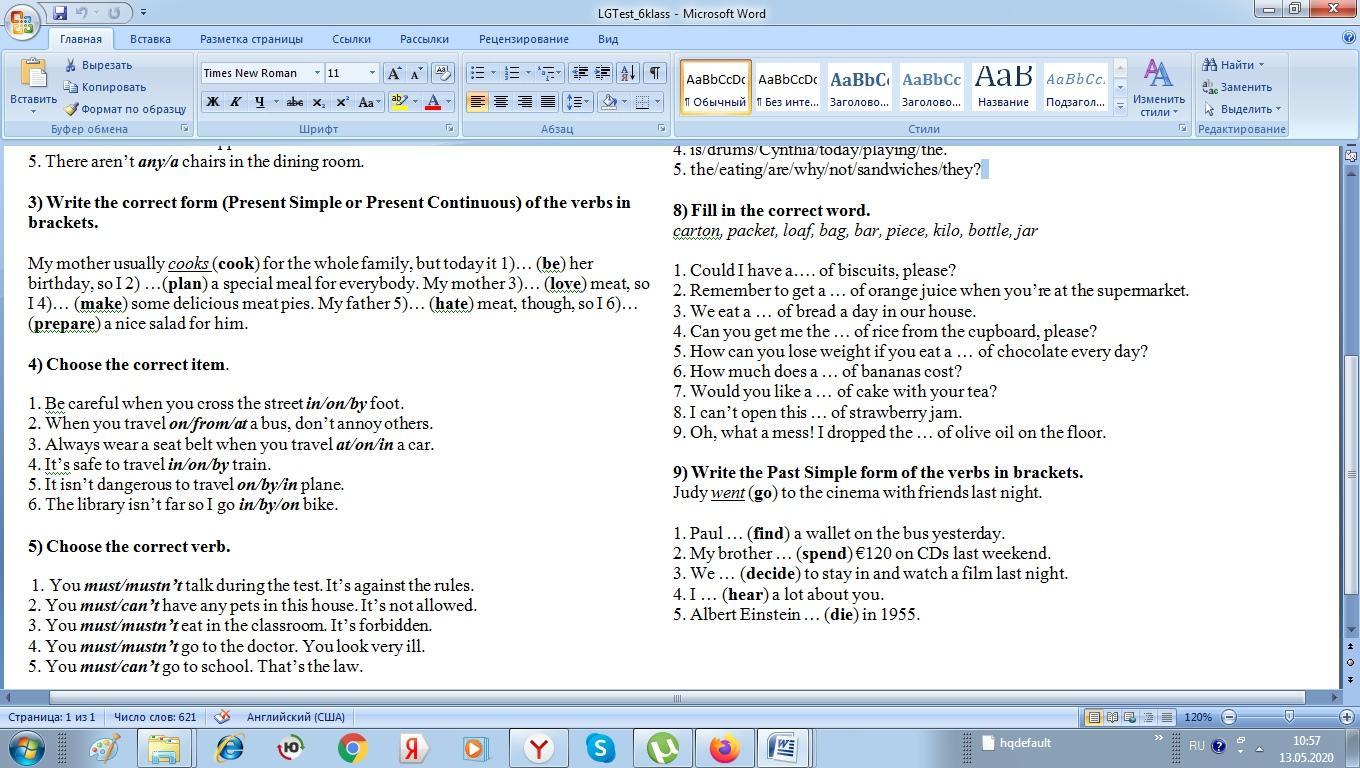Click Найти to search document

tap(1235, 65)
